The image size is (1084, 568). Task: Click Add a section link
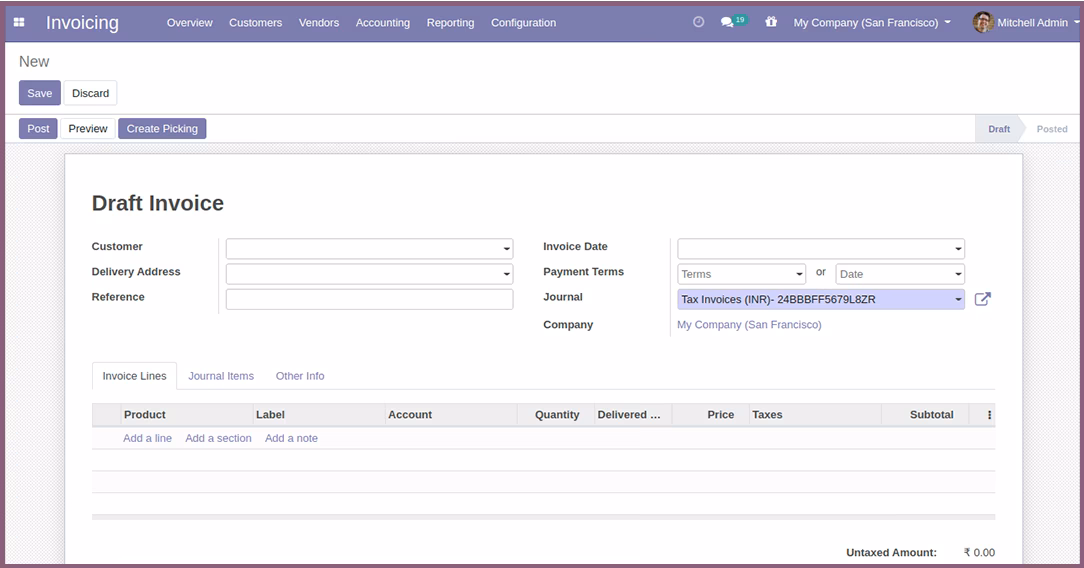pos(218,438)
